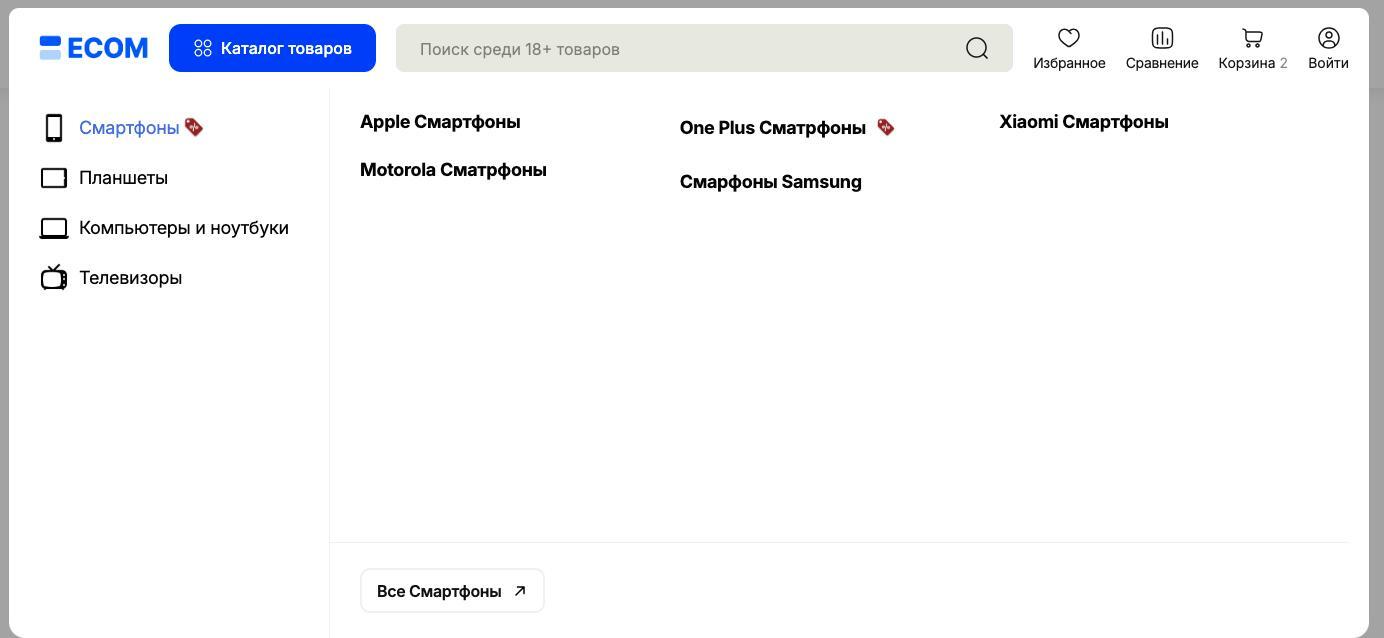Click the laptop icon beside Компьютеры и ноутбуки

coord(54,228)
